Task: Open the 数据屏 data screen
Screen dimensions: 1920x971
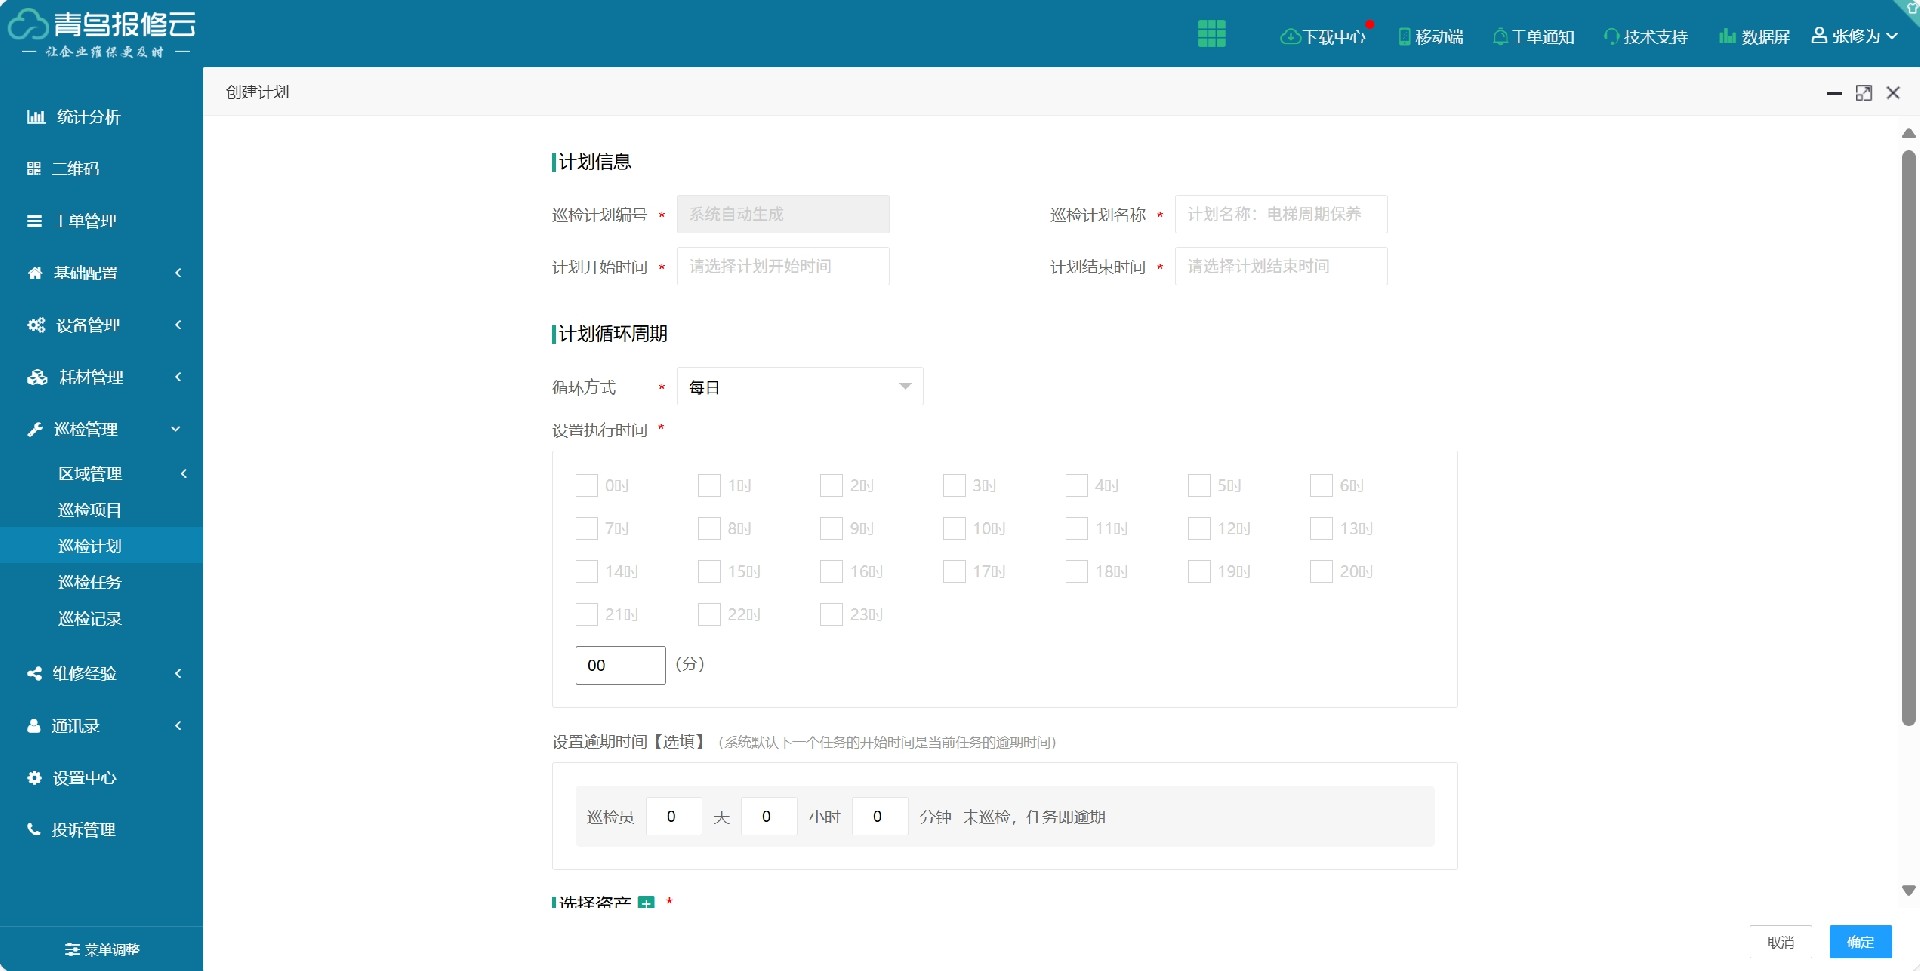Action: click(1754, 35)
